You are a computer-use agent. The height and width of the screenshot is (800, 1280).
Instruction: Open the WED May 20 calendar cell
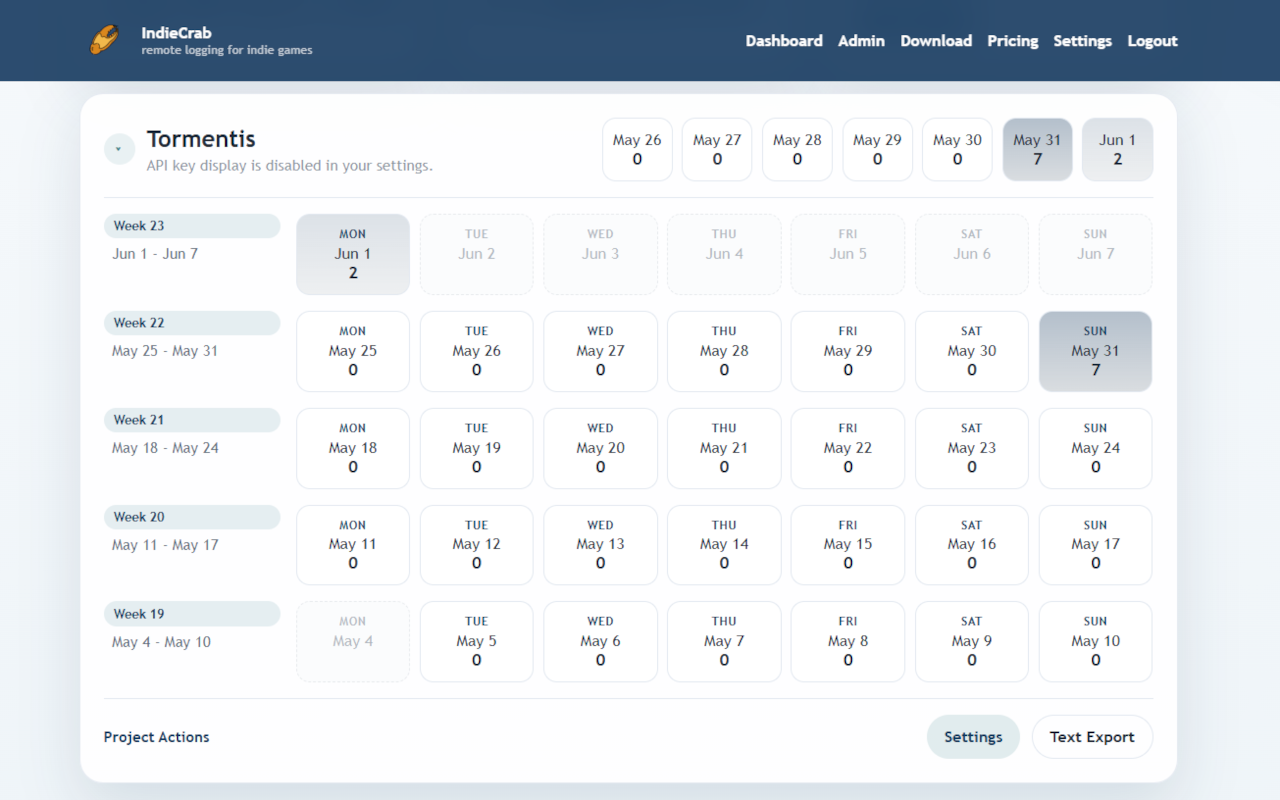click(x=600, y=448)
